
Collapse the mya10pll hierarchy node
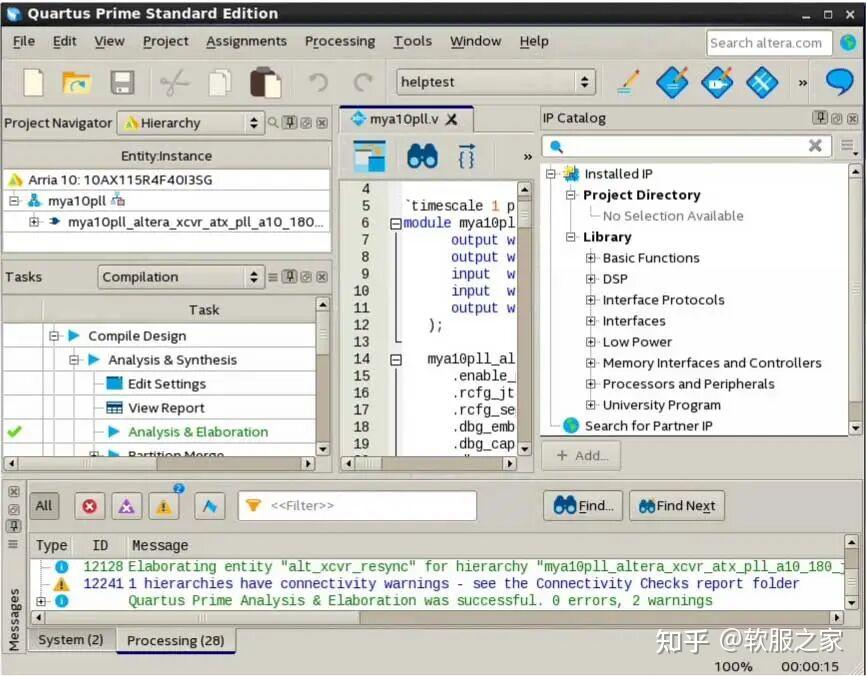click(x=14, y=200)
